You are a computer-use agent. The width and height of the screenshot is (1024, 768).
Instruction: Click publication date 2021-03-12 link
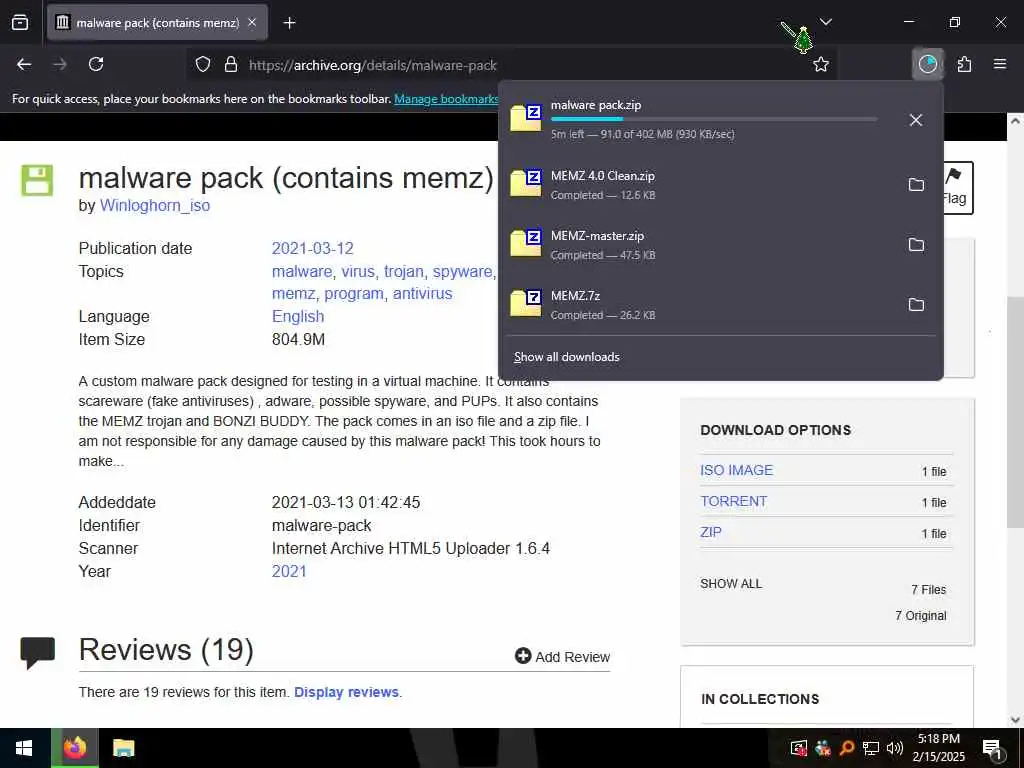coord(312,249)
